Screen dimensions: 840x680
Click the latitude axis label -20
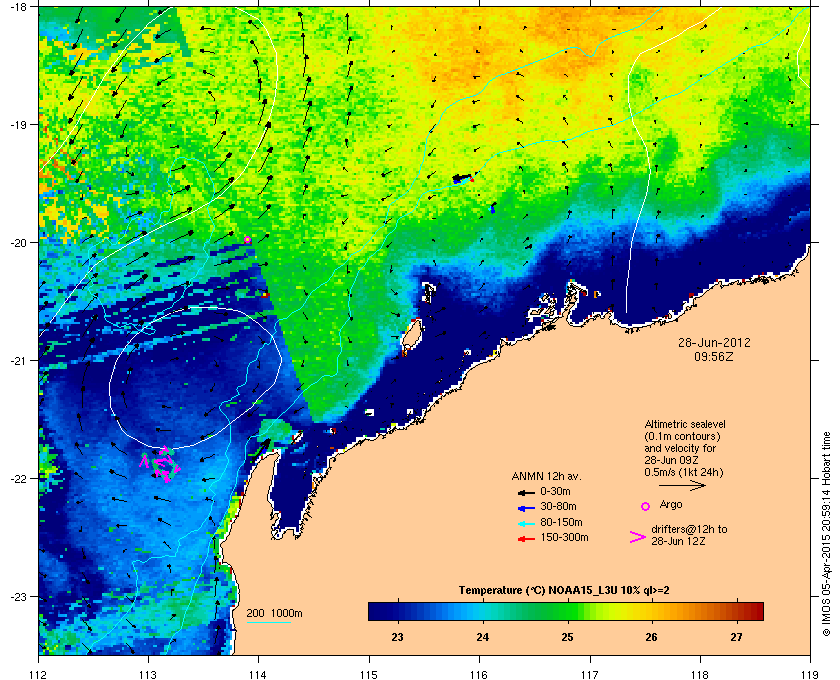click(x=18, y=243)
